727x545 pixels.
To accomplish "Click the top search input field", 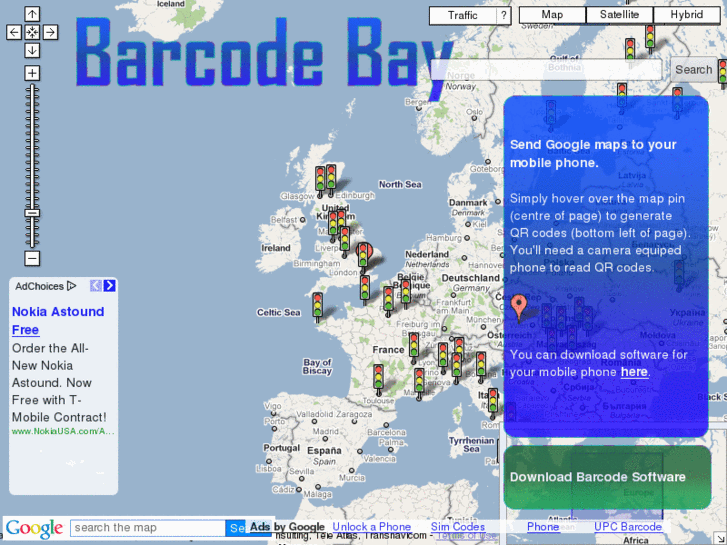I will [x=546, y=70].
